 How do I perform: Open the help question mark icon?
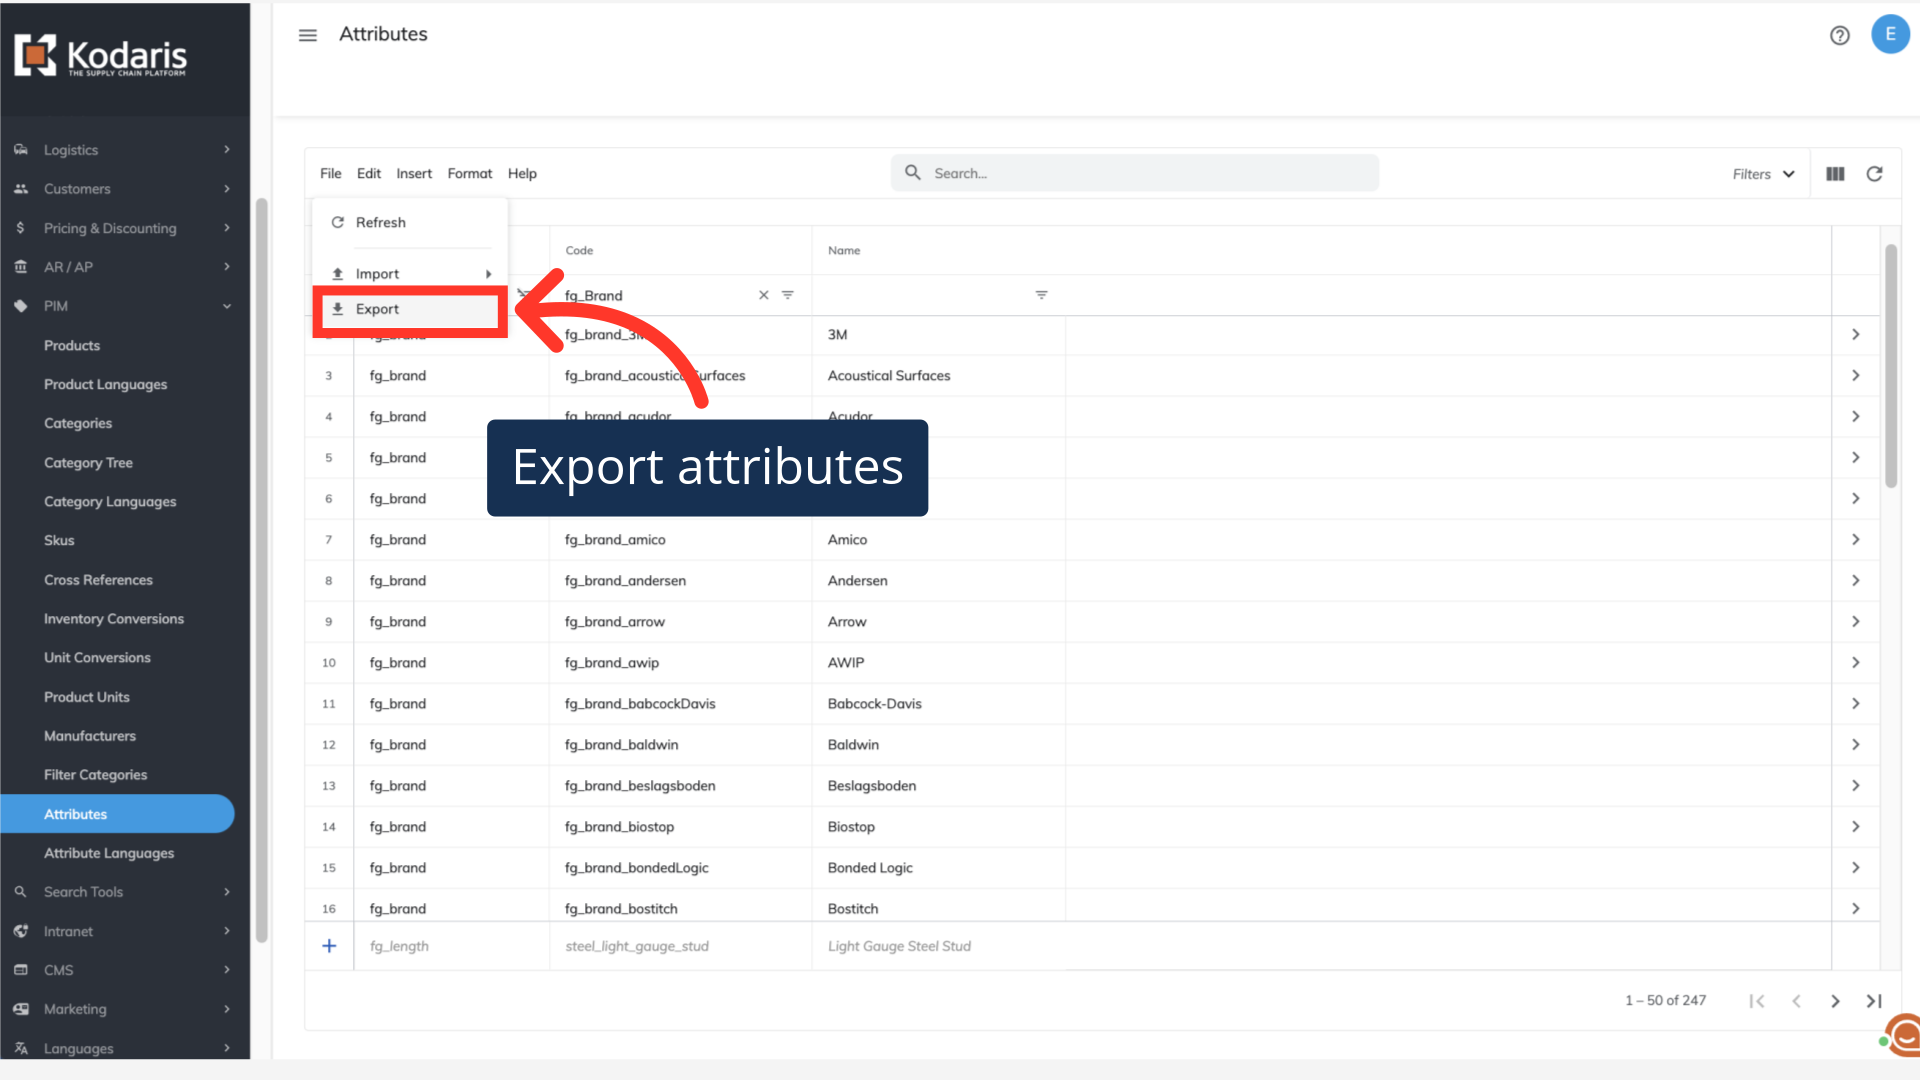tap(1839, 35)
